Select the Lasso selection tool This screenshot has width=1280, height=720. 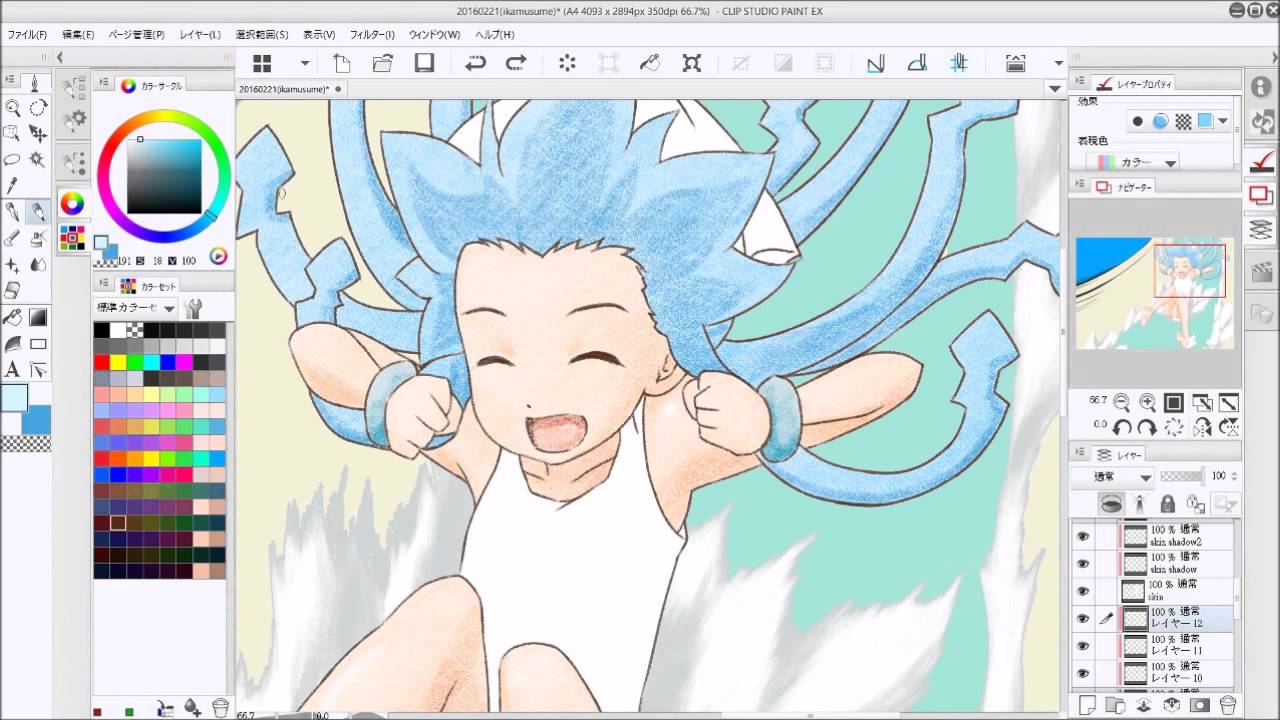13,159
